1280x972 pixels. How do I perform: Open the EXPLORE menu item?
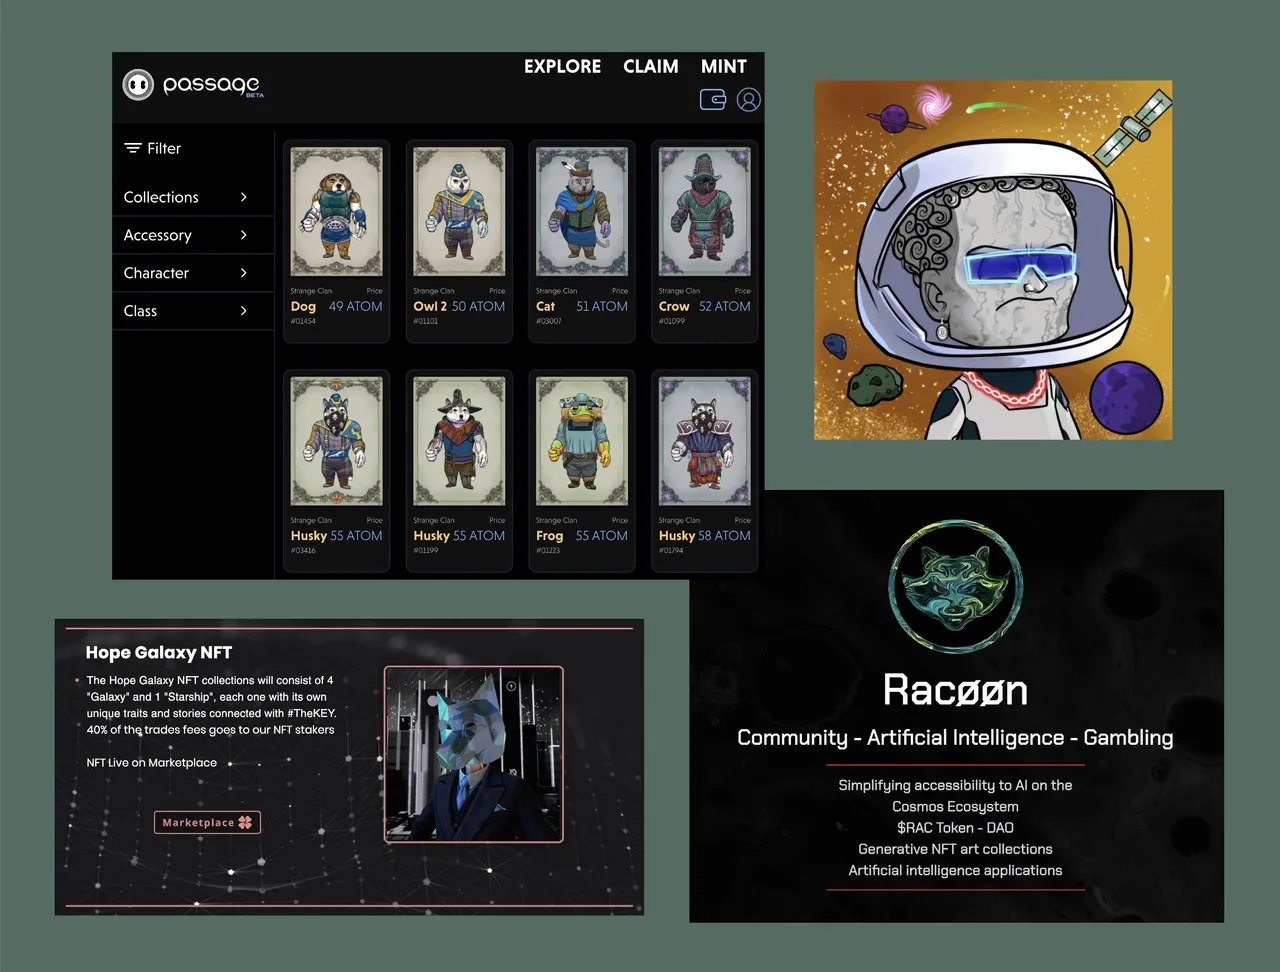tap(562, 66)
